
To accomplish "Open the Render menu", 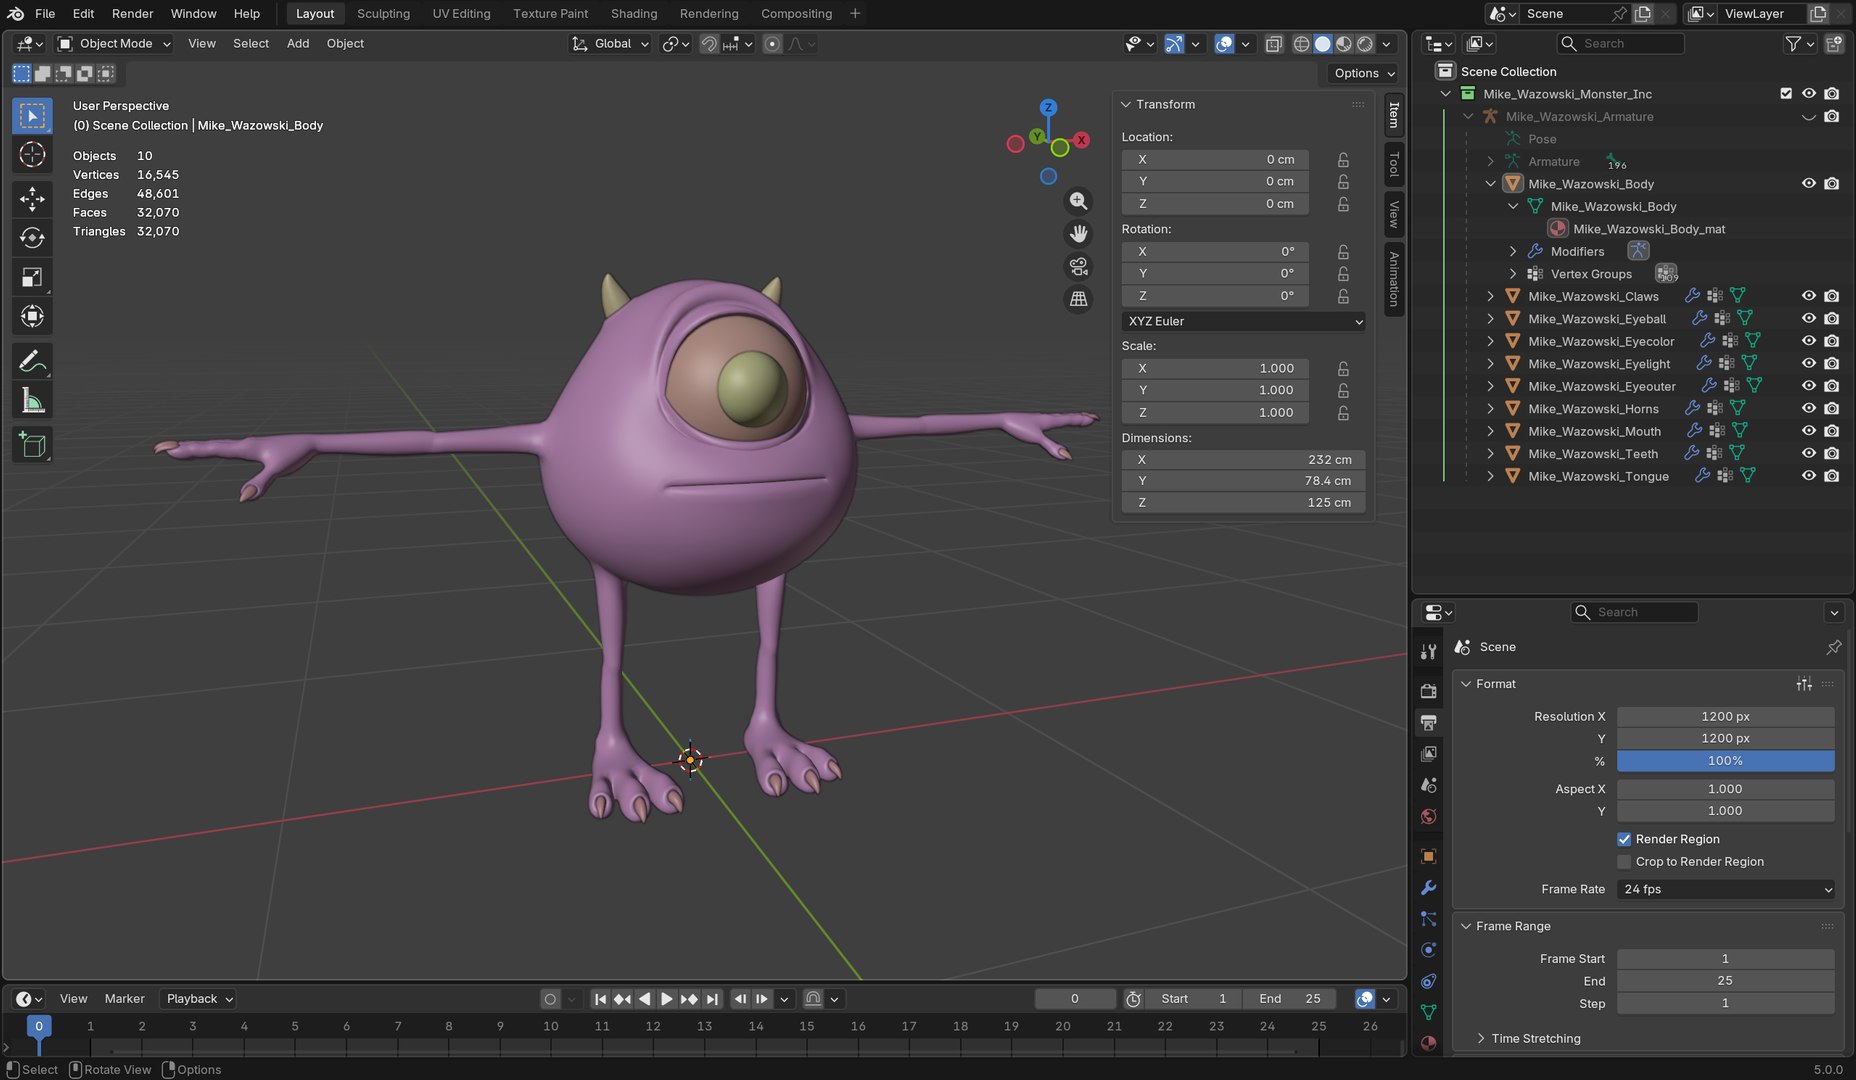I will click(133, 14).
